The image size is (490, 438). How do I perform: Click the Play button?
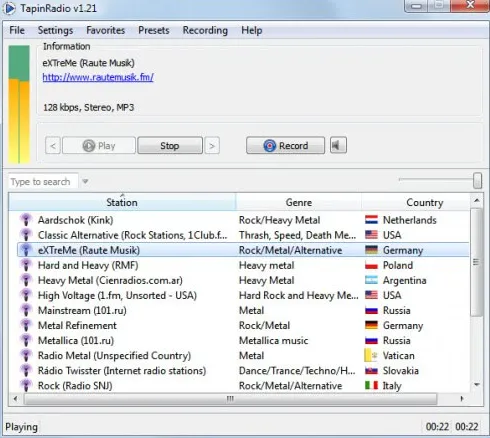coord(99,146)
